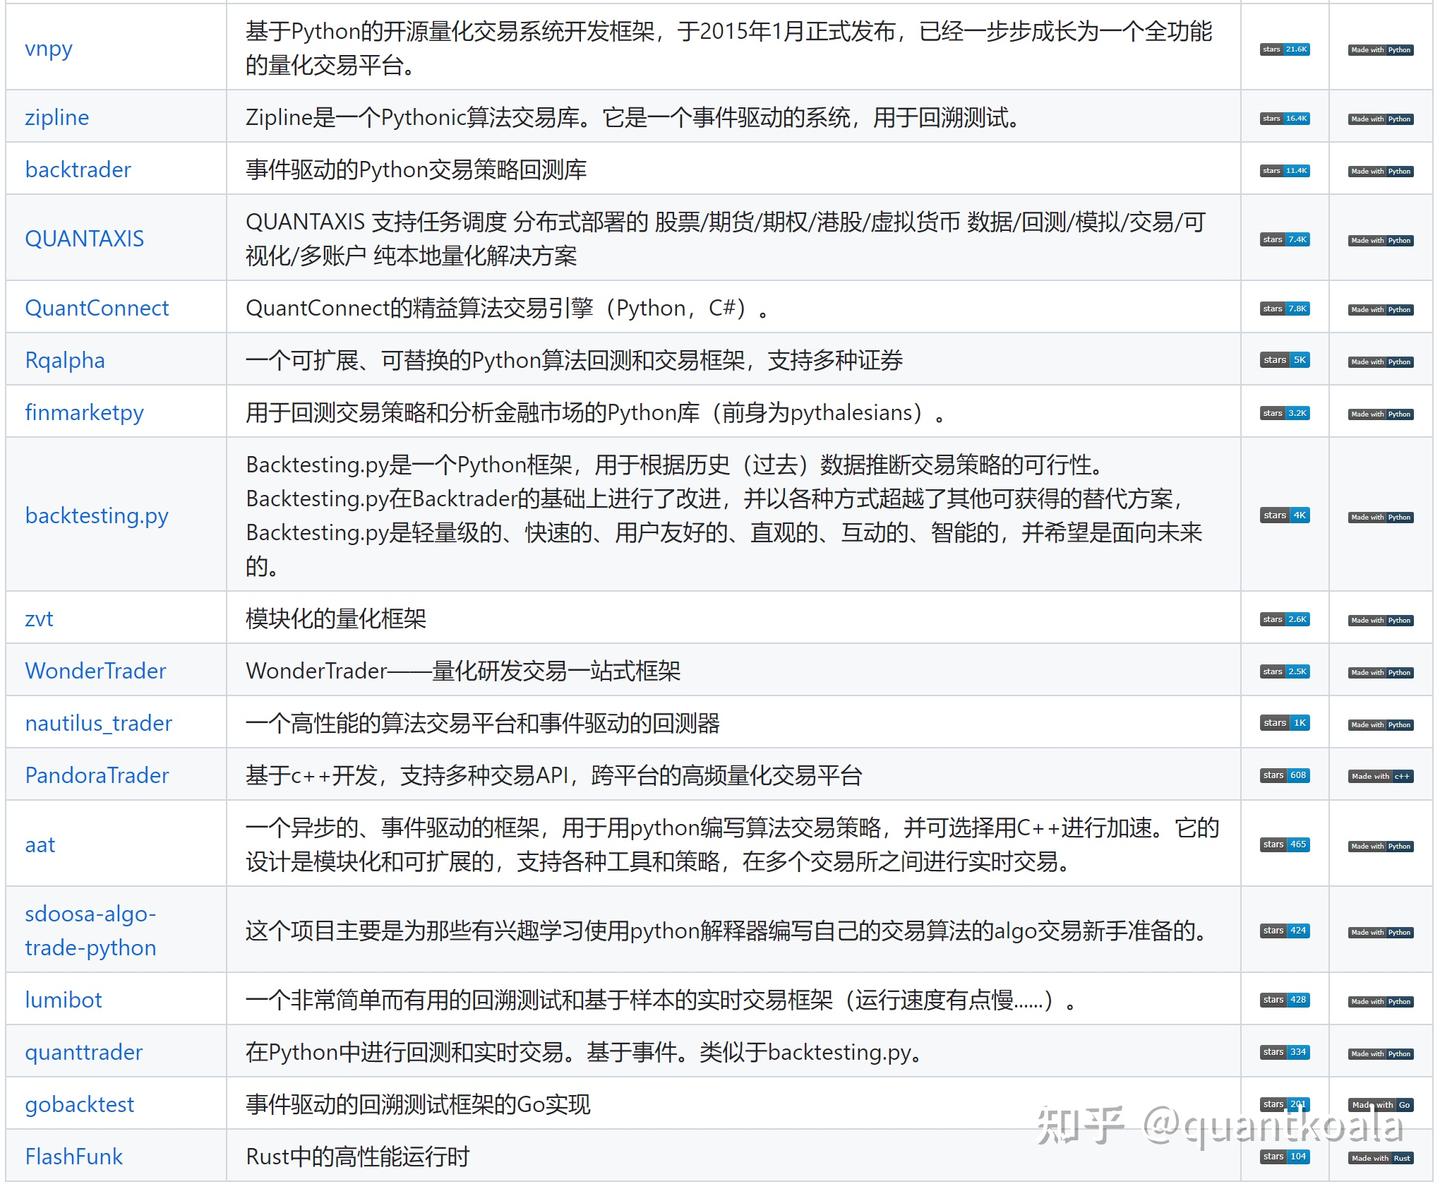Click the stars 5K badge beside Rqalpha
This screenshot has width=1440, height=1189.
pyautogui.click(x=1284, y=359)
